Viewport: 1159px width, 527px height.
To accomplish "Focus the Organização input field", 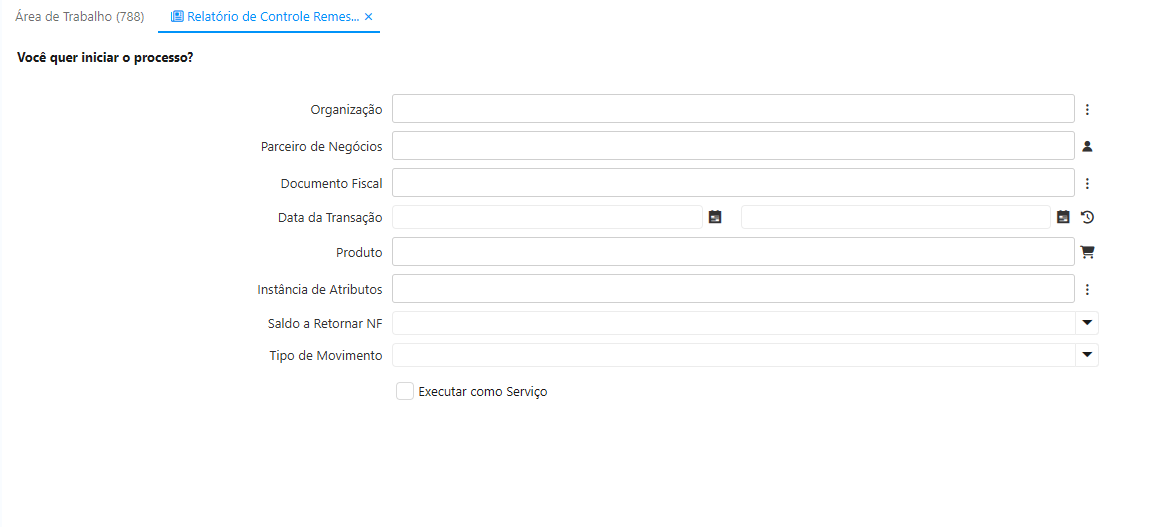I will [733, 109].
